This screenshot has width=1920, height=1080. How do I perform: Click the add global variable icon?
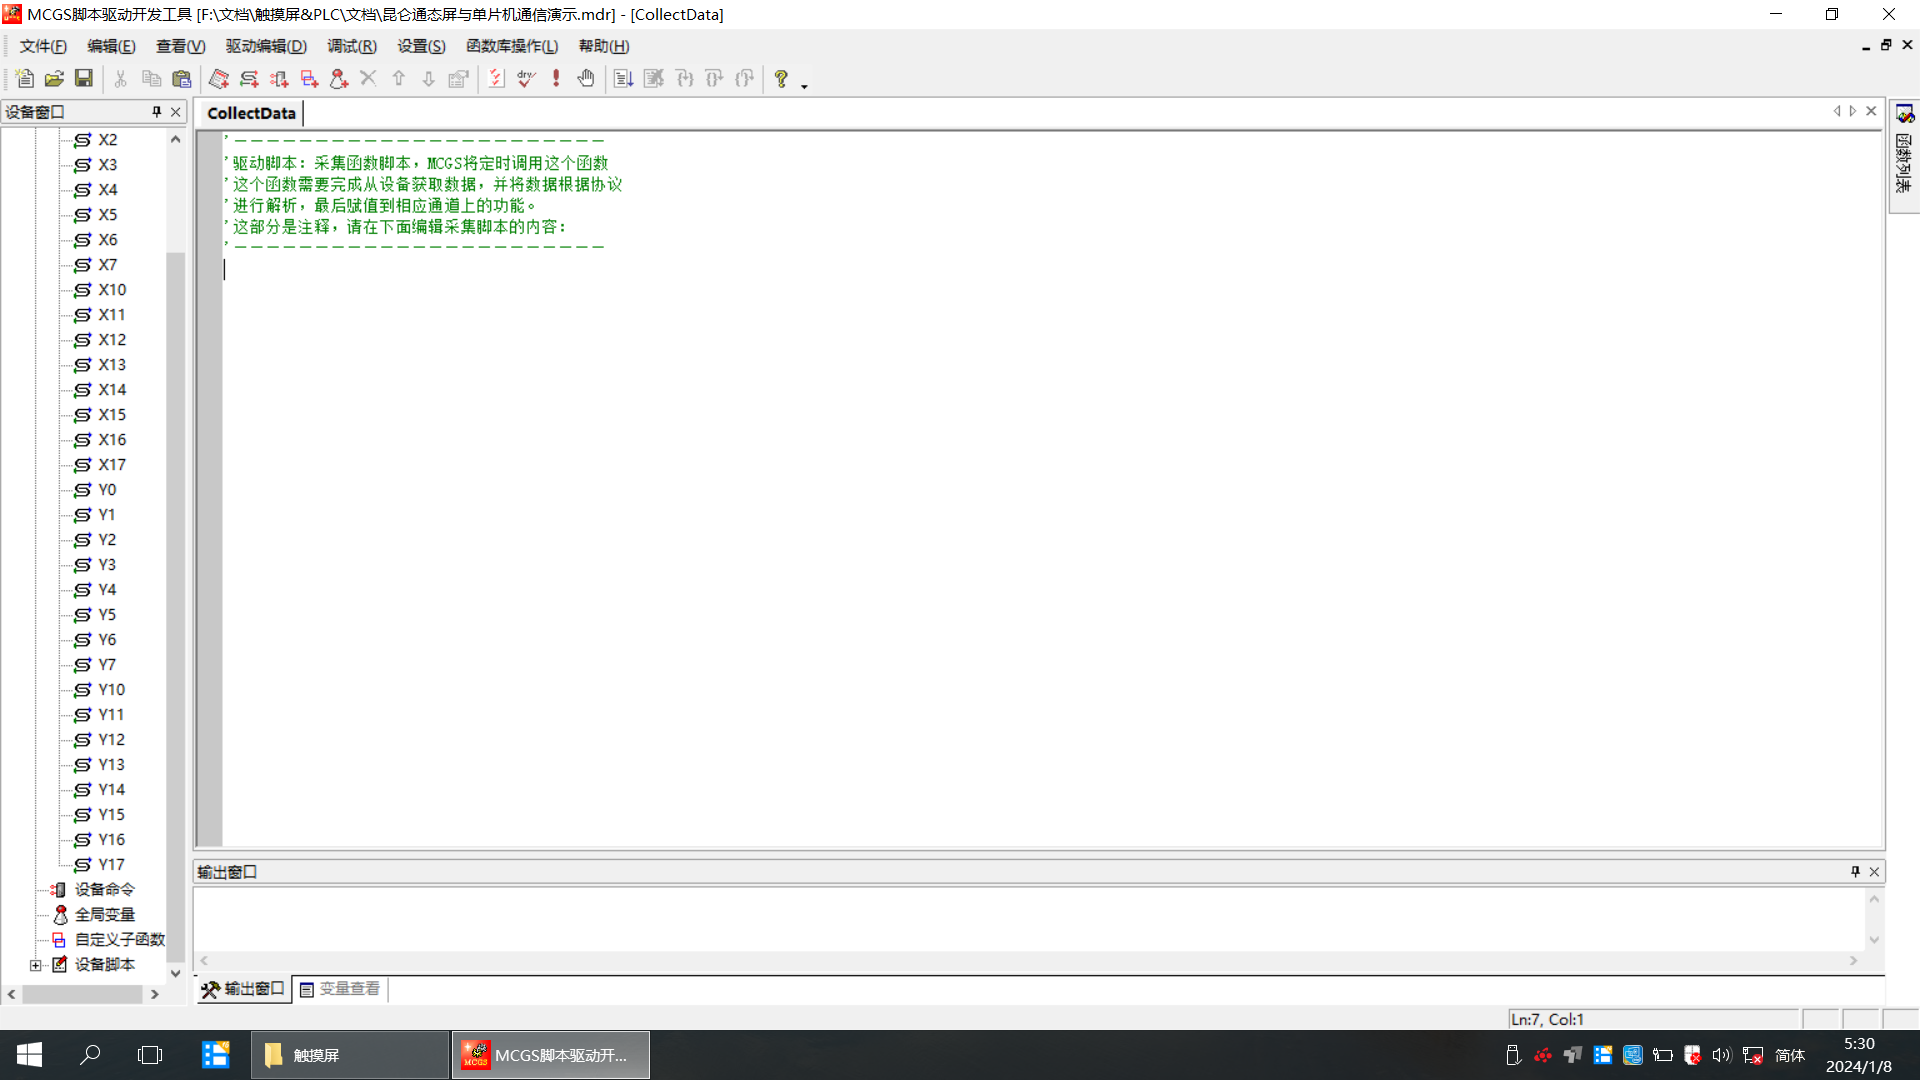coord(339,79)
